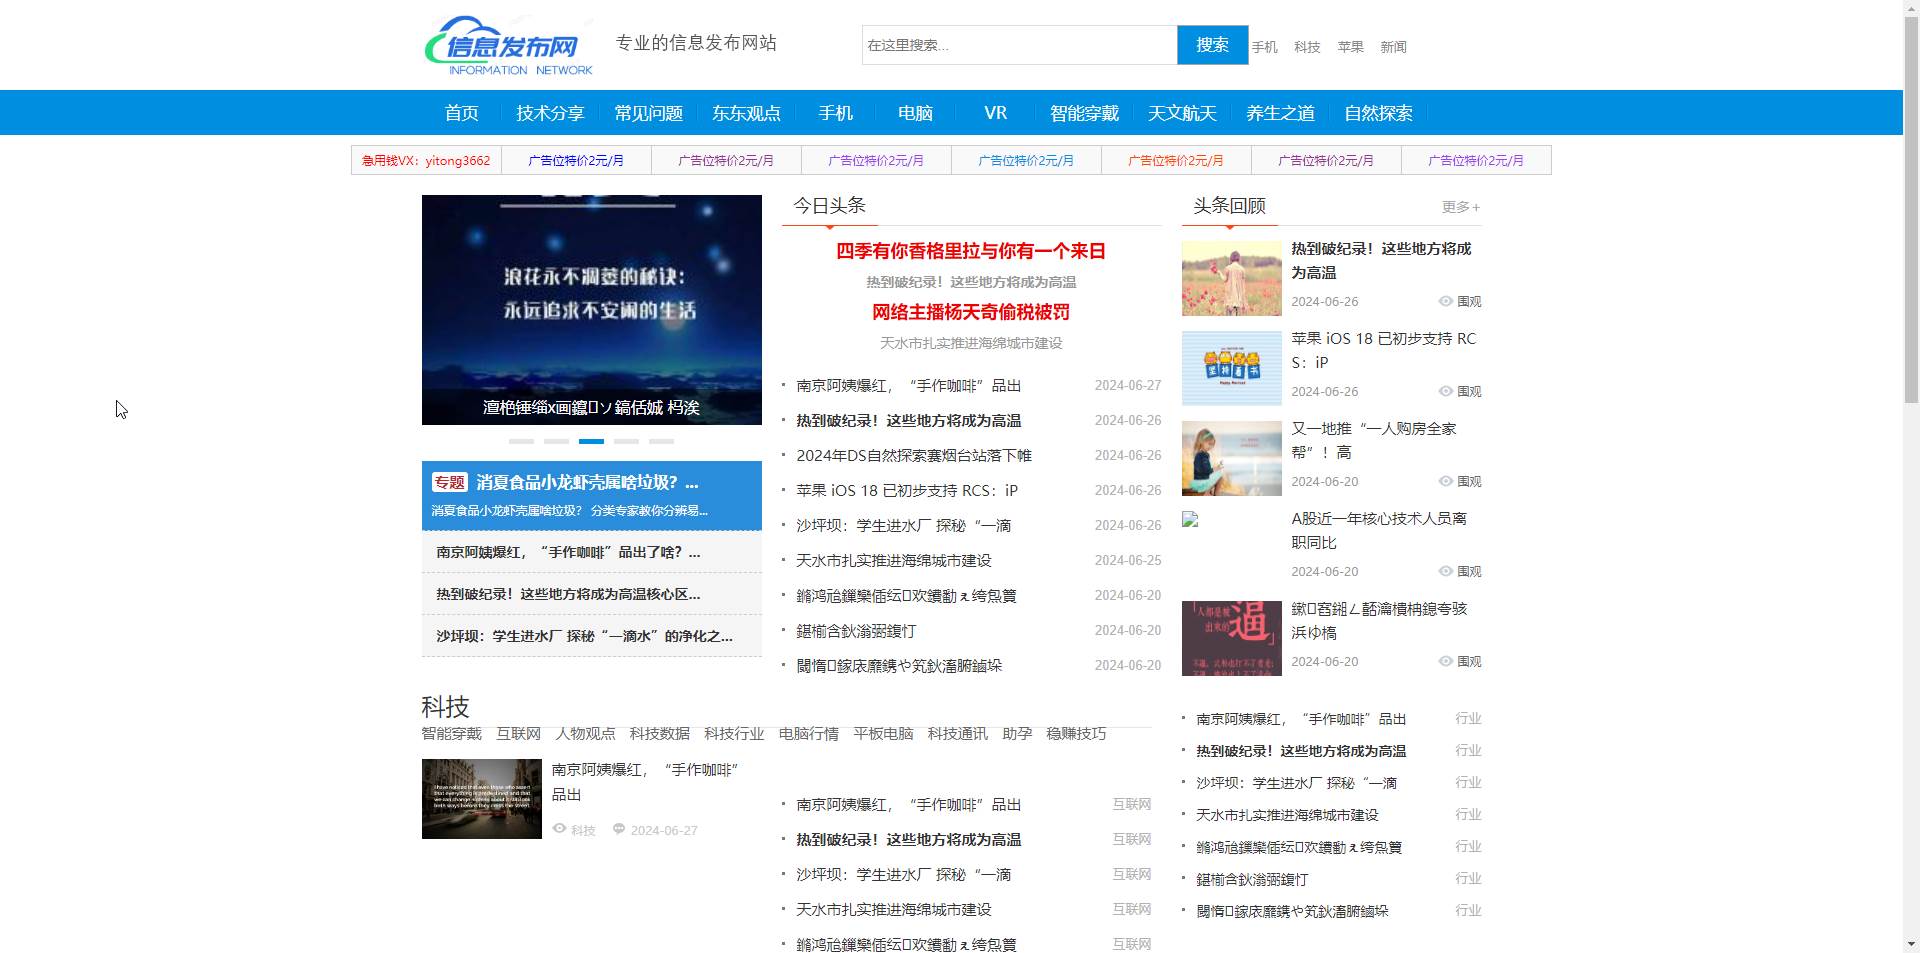Open 智能穿戴 in the blue navigation bar
The image size is (1920, 953).
tap(1084, 113)
